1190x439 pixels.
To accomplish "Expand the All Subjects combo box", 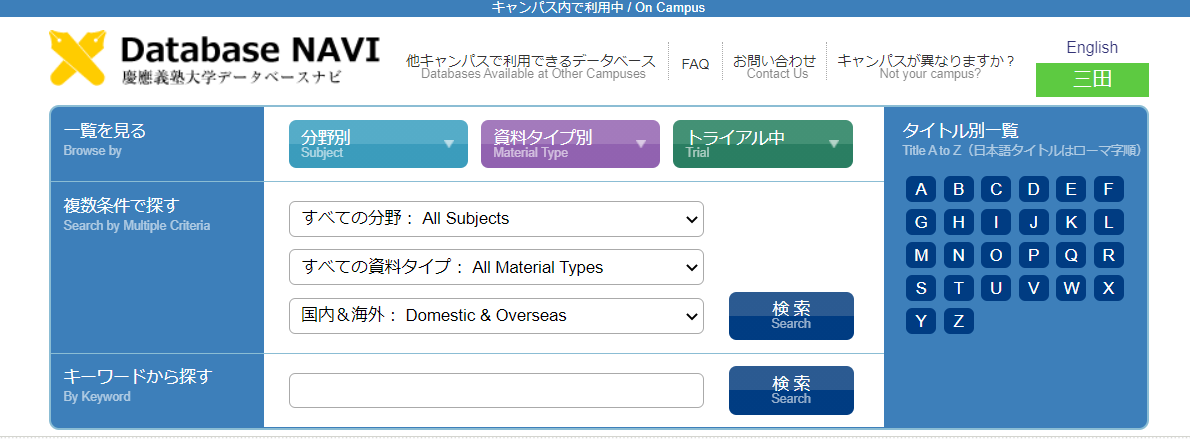I will 496,219.
